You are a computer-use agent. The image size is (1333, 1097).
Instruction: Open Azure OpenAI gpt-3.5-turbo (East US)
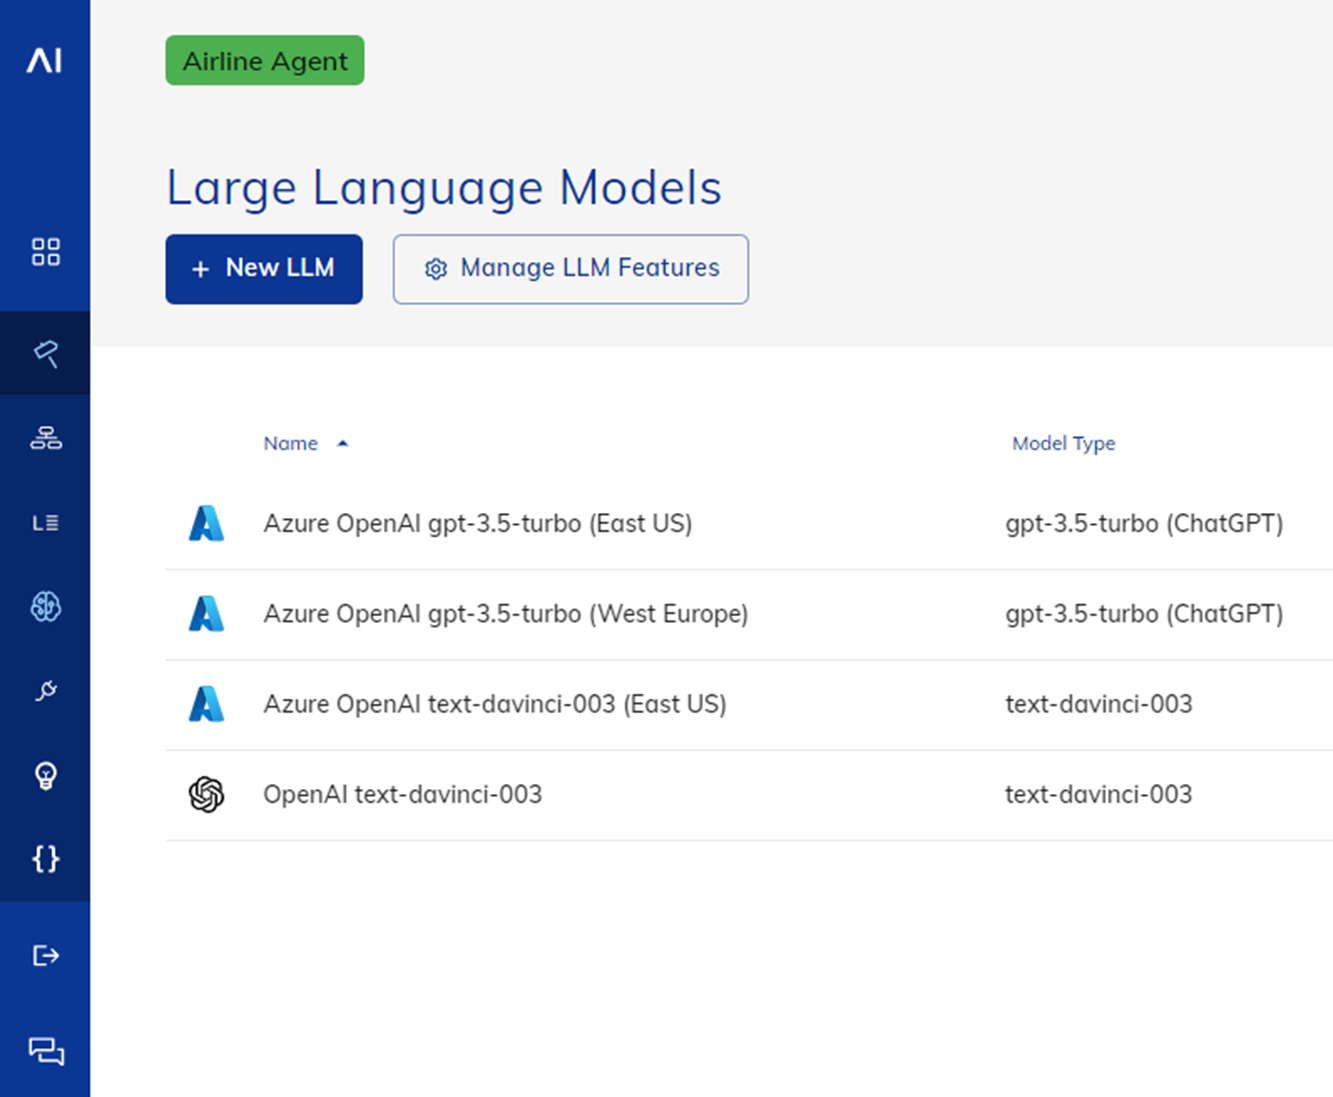pos(478,523)
